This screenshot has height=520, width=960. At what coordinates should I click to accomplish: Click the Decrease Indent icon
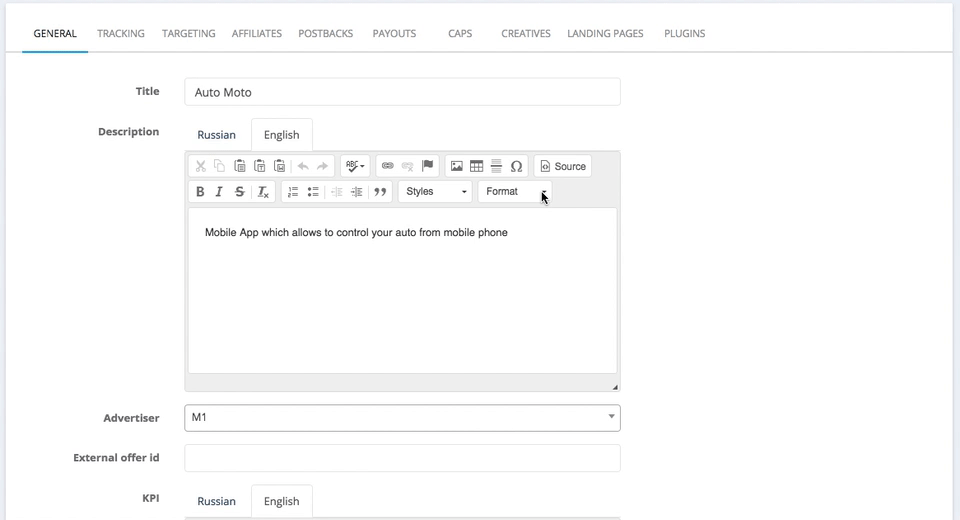tap(337, 192)
